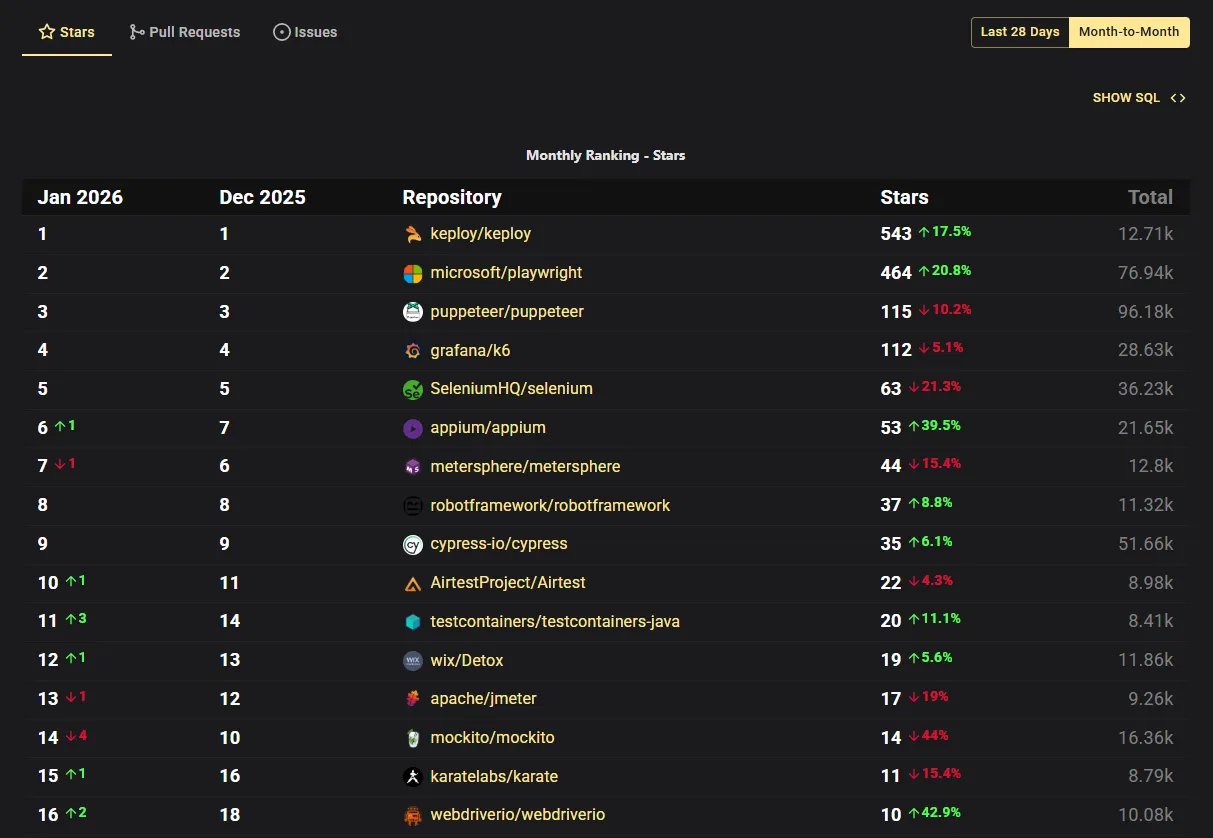This screenshot has width=1213, height=838.
Task: Click the grafana/k6 logo icon
Action: click(413, 350)
